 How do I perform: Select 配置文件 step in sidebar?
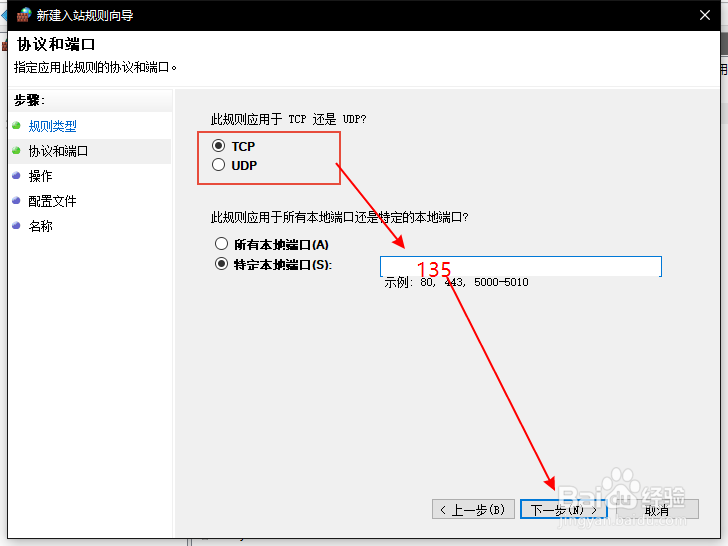click(52, 201)
